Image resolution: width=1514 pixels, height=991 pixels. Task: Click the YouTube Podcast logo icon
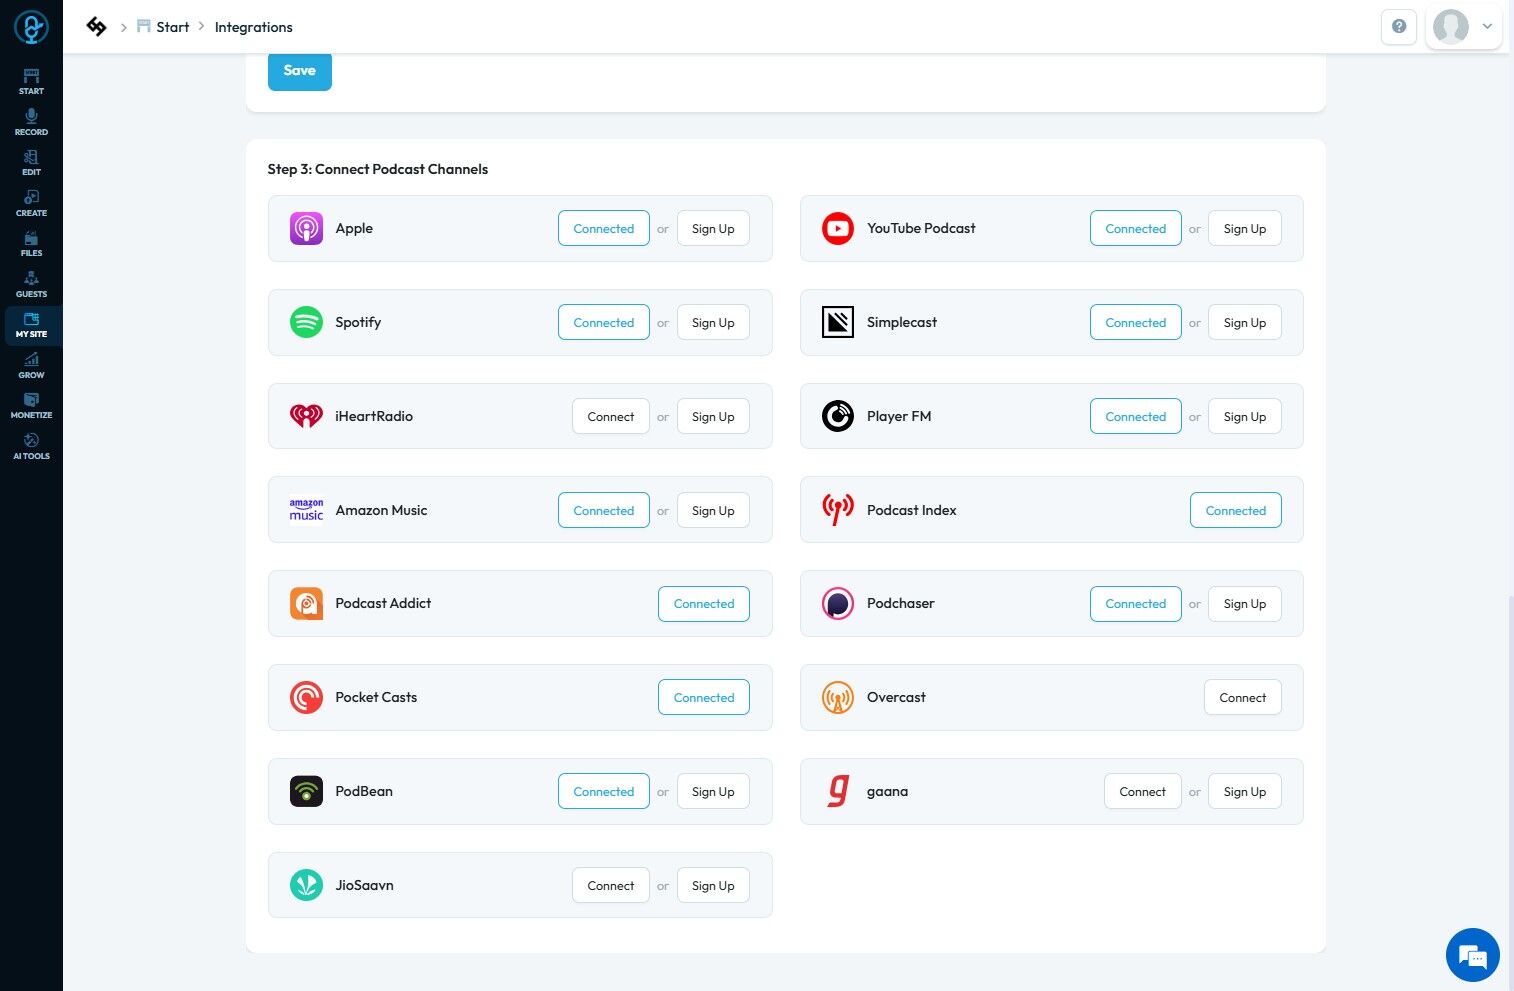pos(838,228)
